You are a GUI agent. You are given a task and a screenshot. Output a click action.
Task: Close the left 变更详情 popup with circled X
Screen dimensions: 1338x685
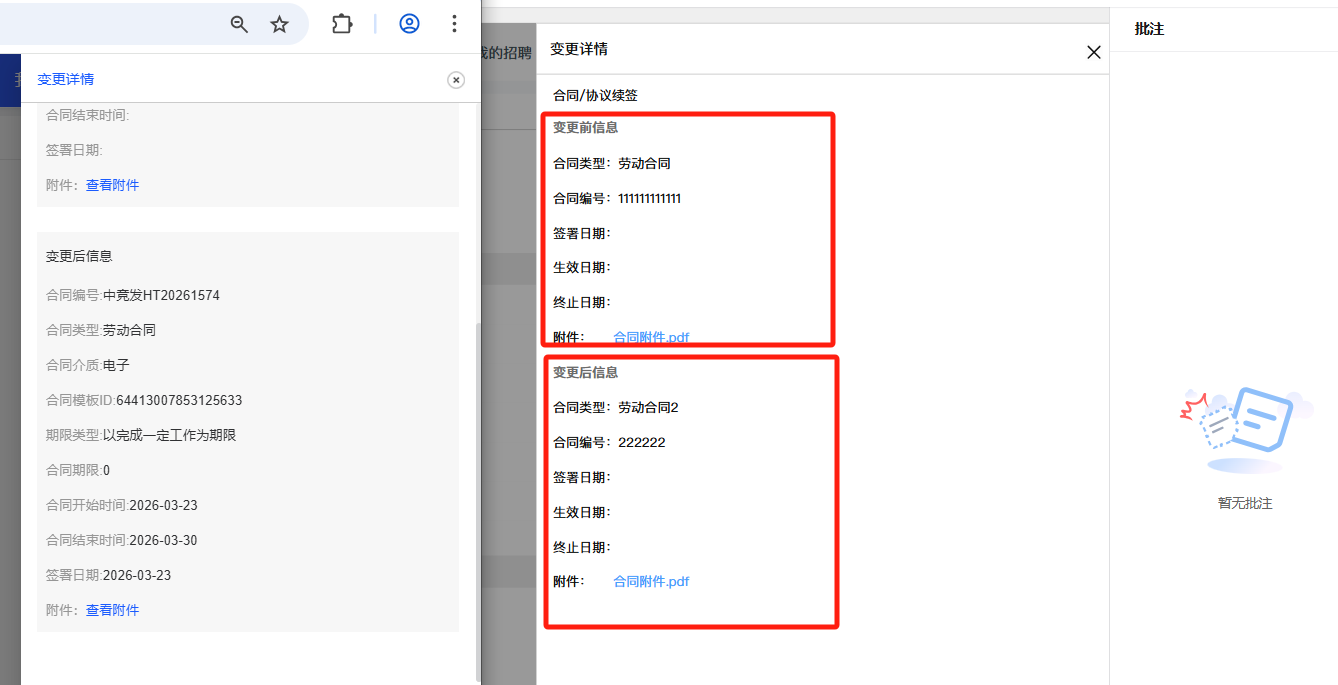tap(456, 80)
